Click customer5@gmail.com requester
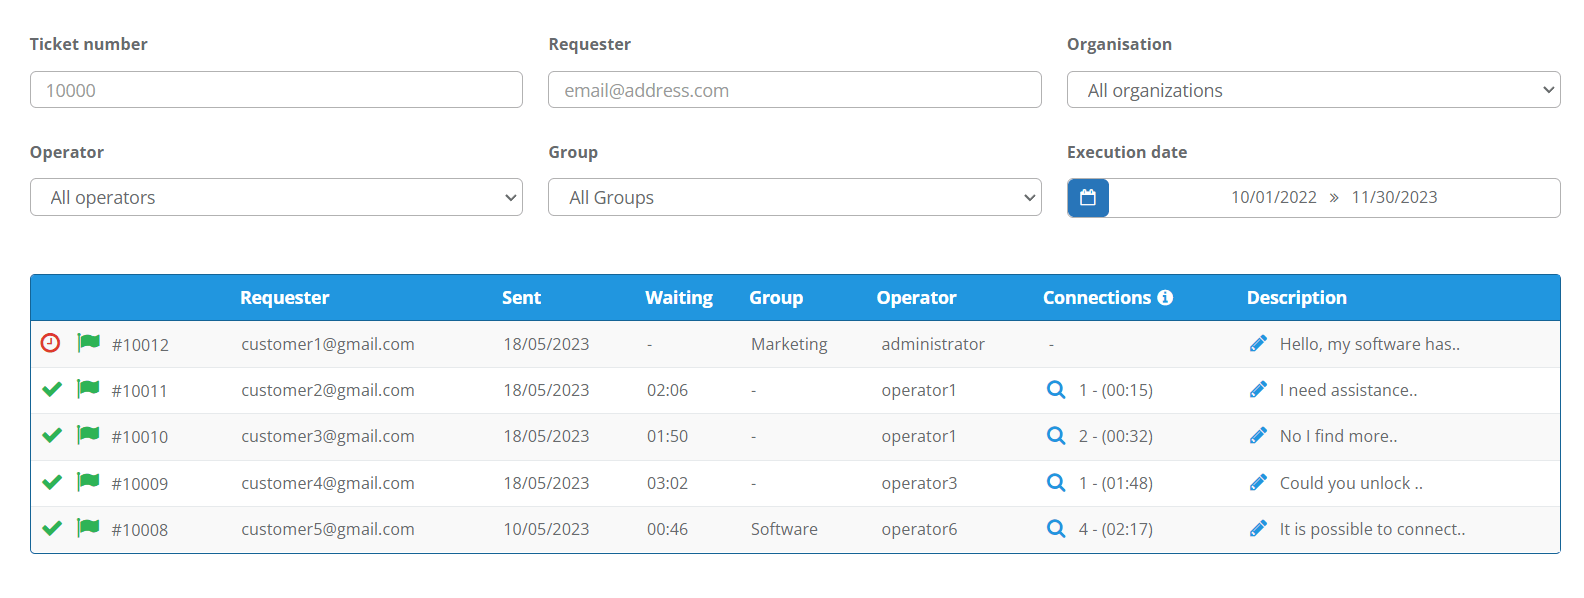The width and height of the screenshot is (1584, 598). click(x=328, y=529)
